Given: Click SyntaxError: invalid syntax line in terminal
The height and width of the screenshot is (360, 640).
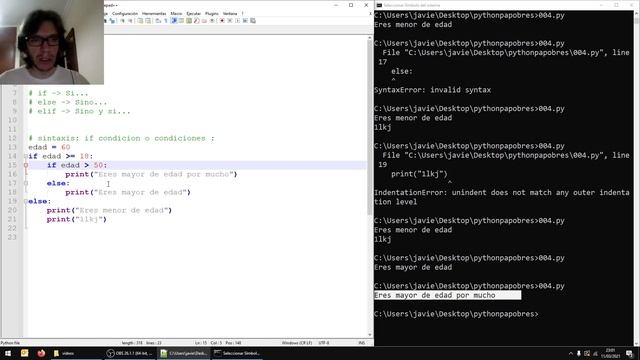Looking at the screenshot, I should click(433, 90).
